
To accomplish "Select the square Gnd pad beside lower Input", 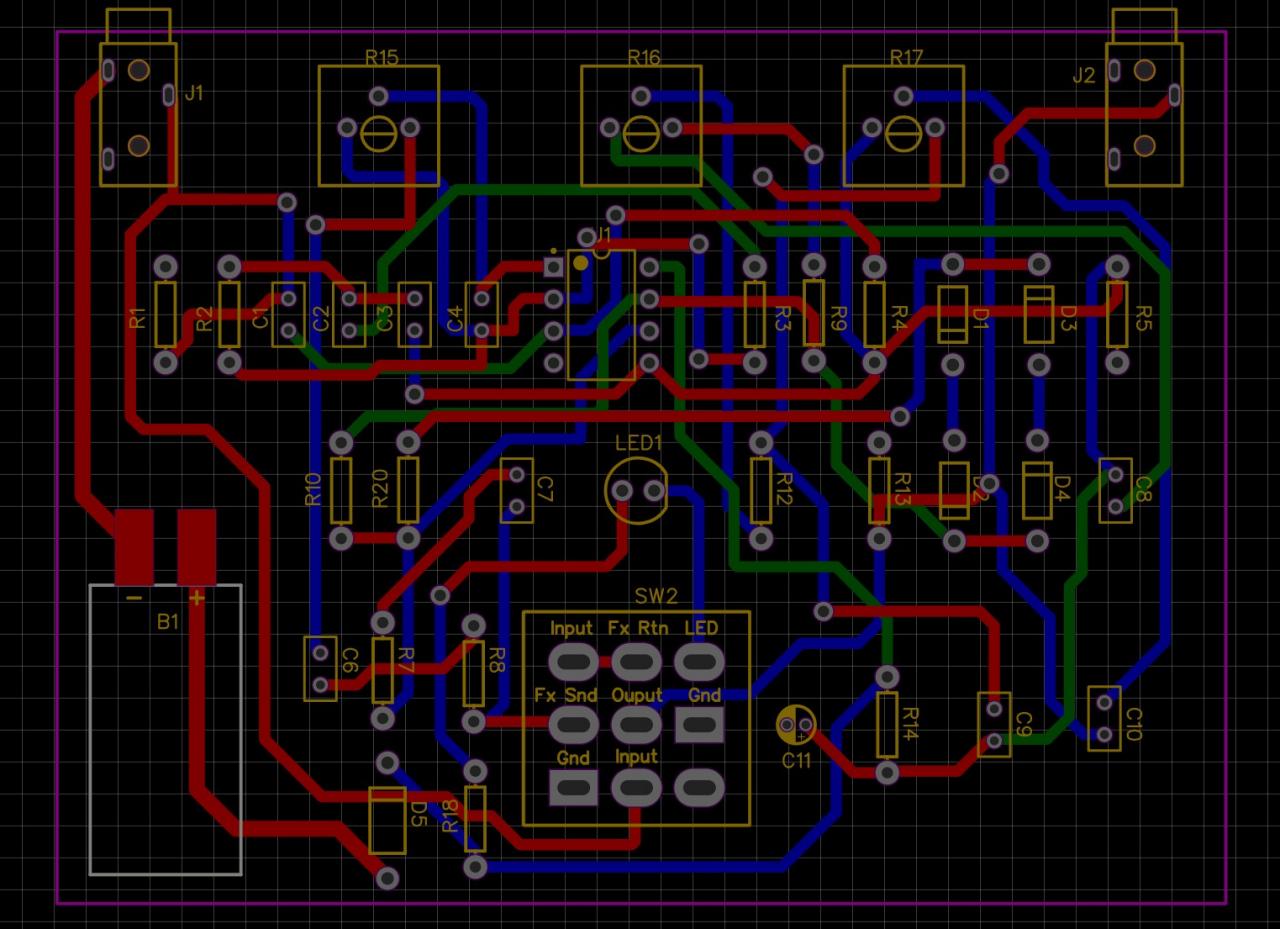I will coord(574,787).
